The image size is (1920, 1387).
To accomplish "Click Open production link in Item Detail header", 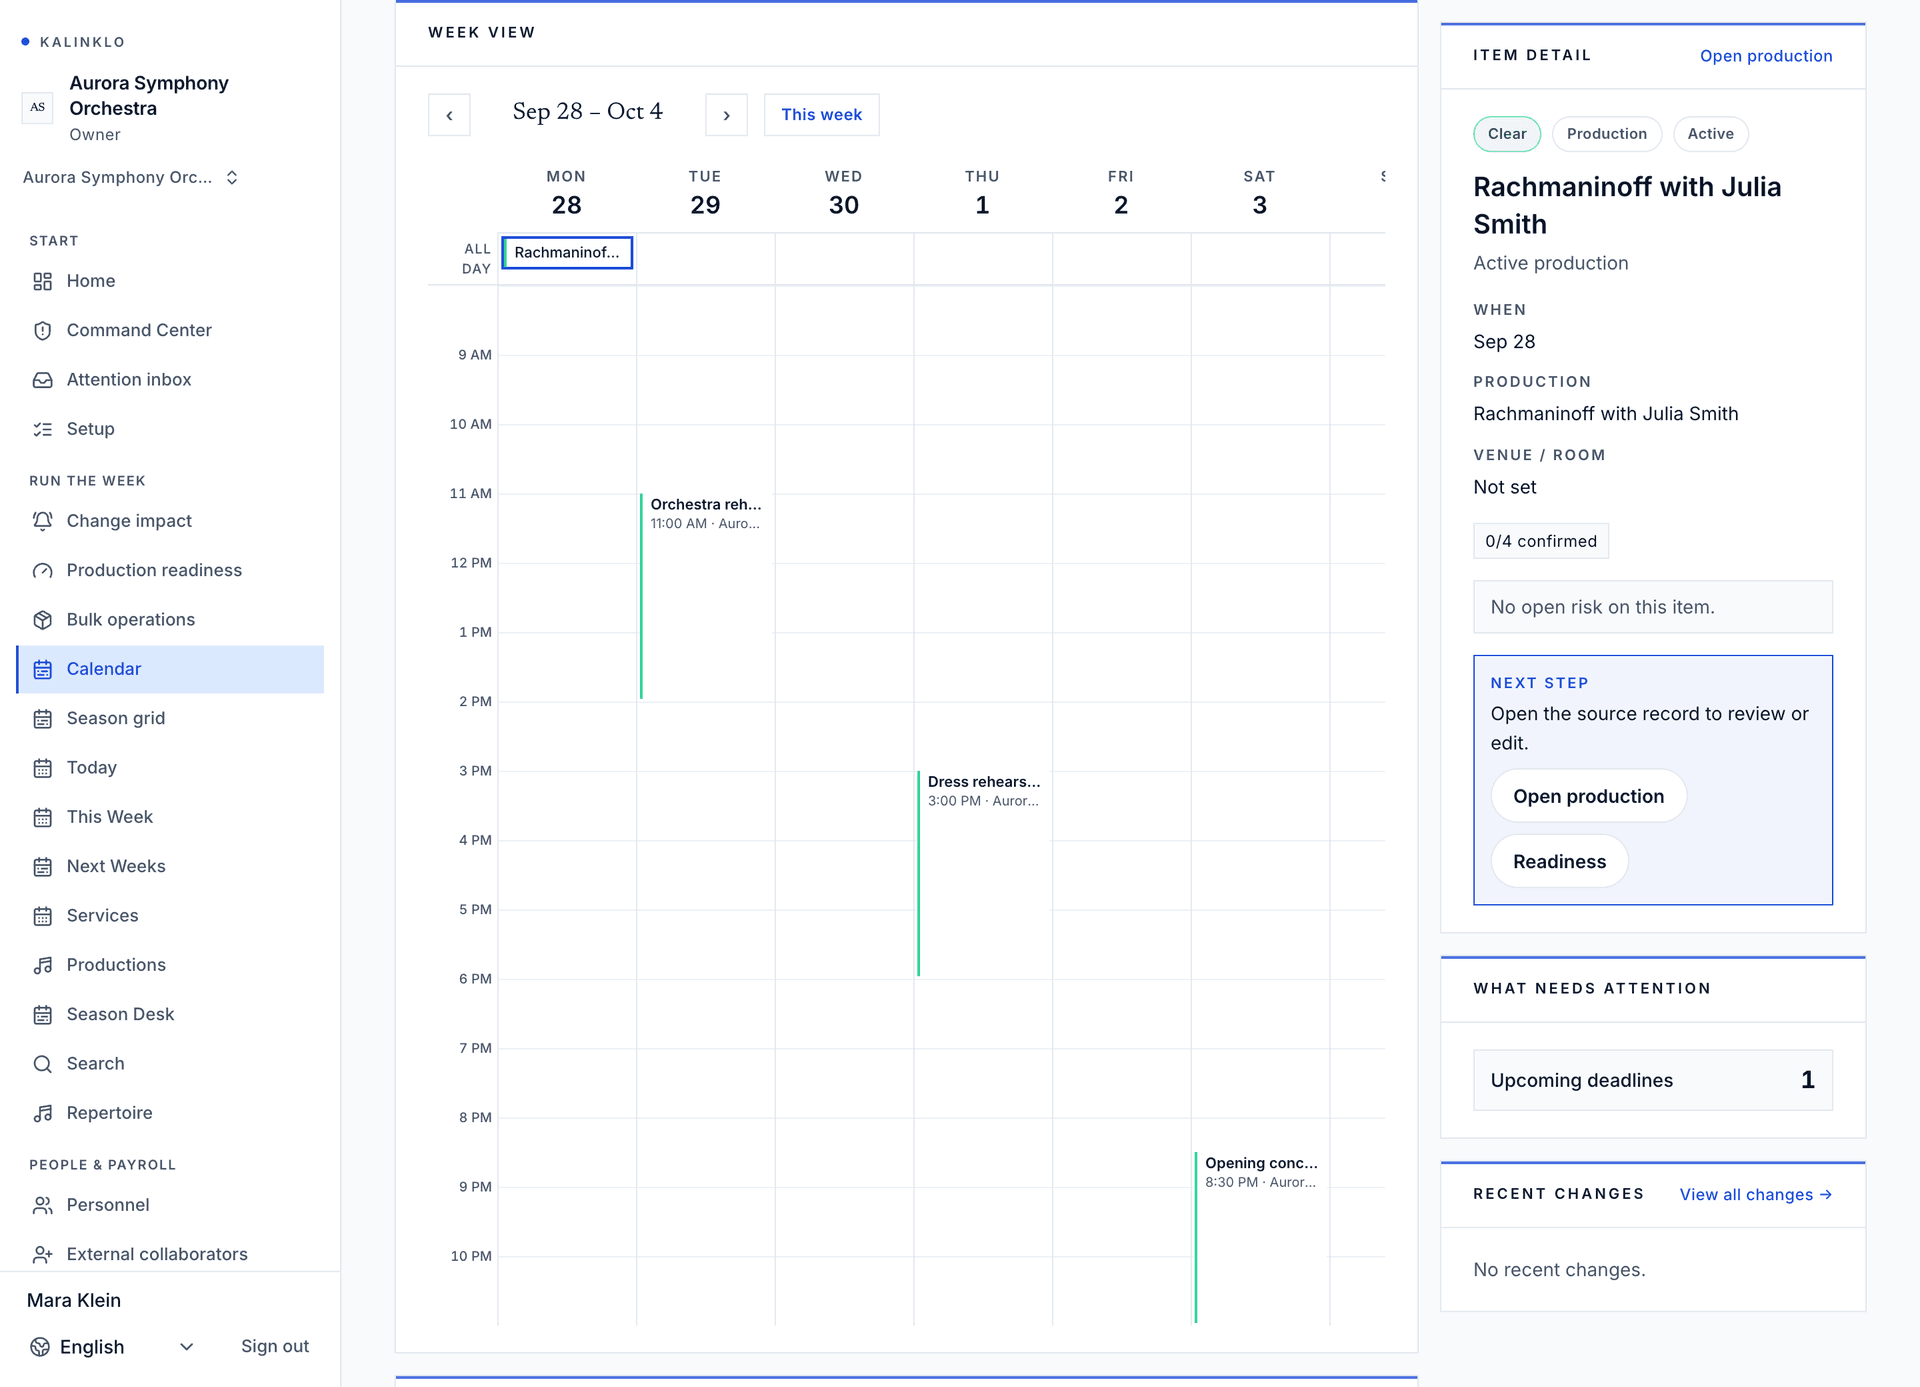I will tap(1766, 56).
